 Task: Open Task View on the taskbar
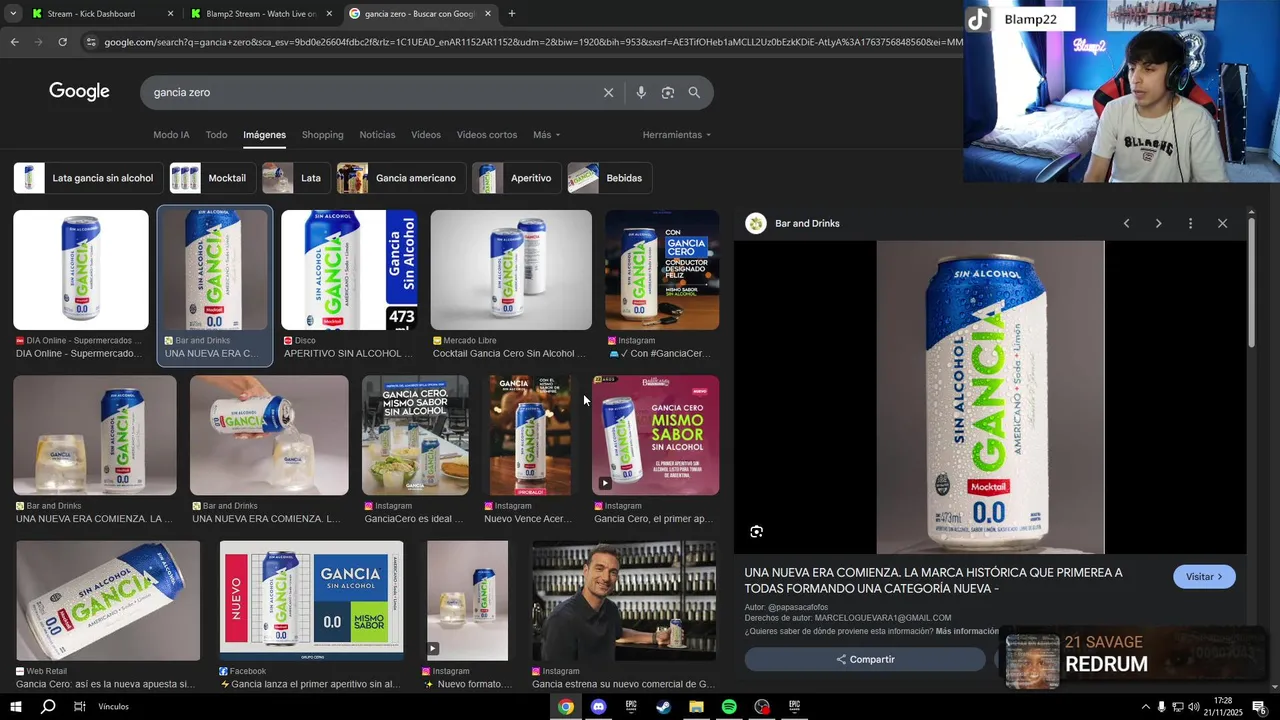[x=80, y=707]
